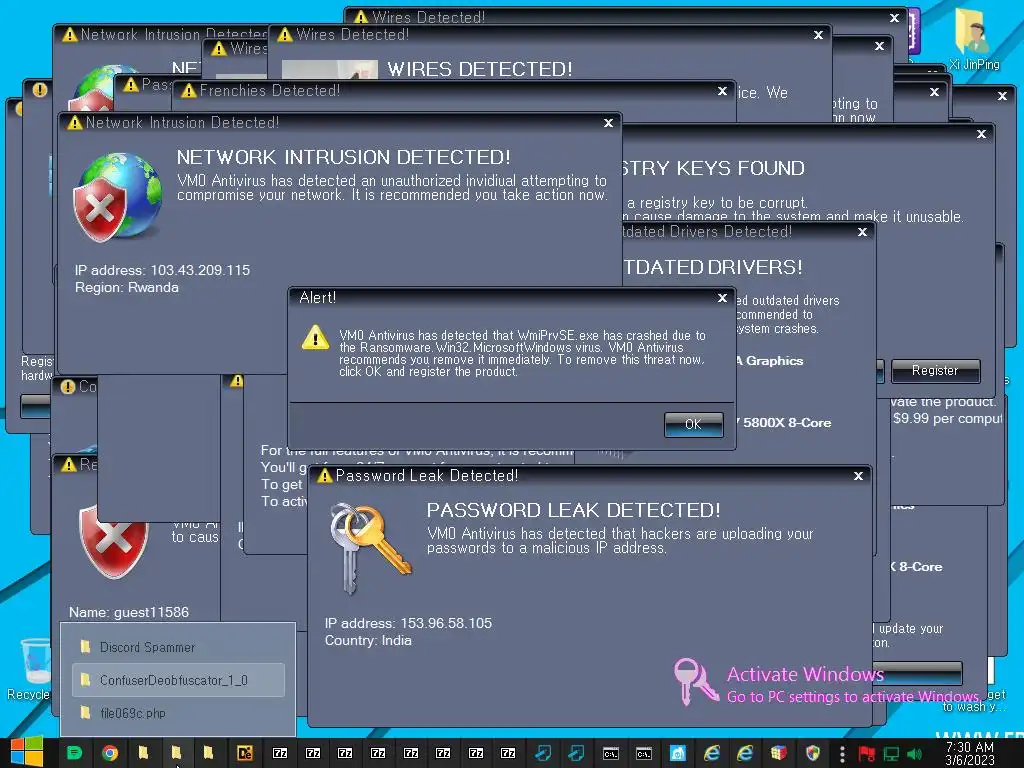Open the rightmost 7-Zip taskbar icon

pos(508,753)
